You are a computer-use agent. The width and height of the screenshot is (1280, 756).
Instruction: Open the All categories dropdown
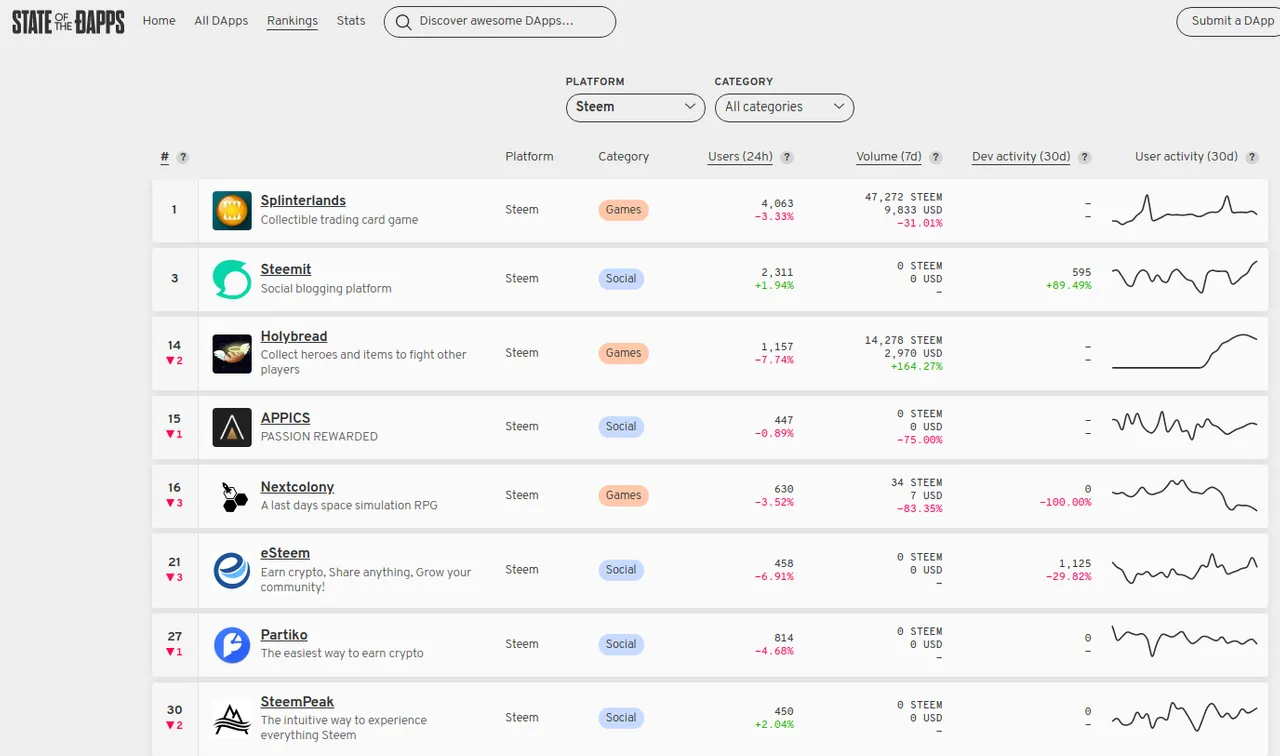(x=784, y=107)
